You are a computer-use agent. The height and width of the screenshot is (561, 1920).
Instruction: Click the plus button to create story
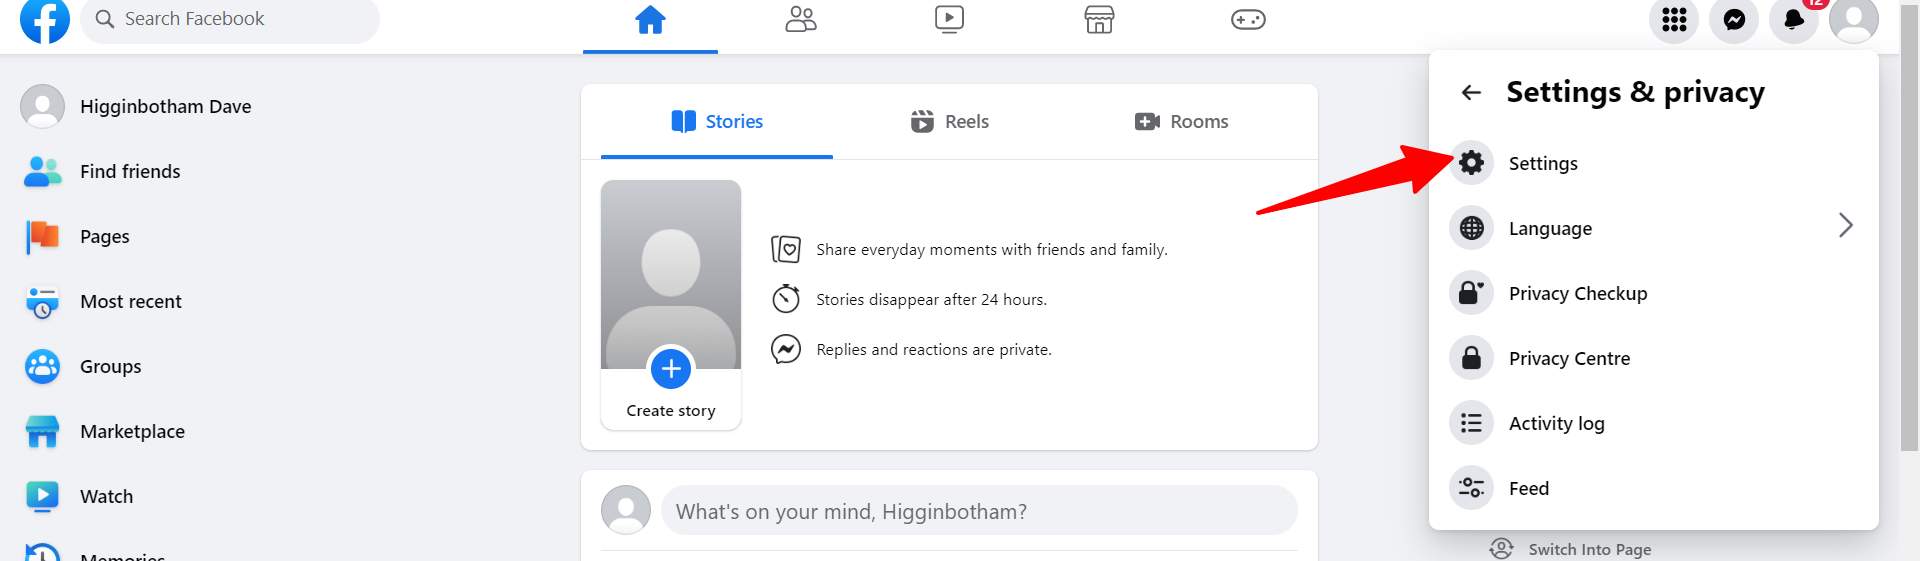pyautogui.click(x=671, y=369)
